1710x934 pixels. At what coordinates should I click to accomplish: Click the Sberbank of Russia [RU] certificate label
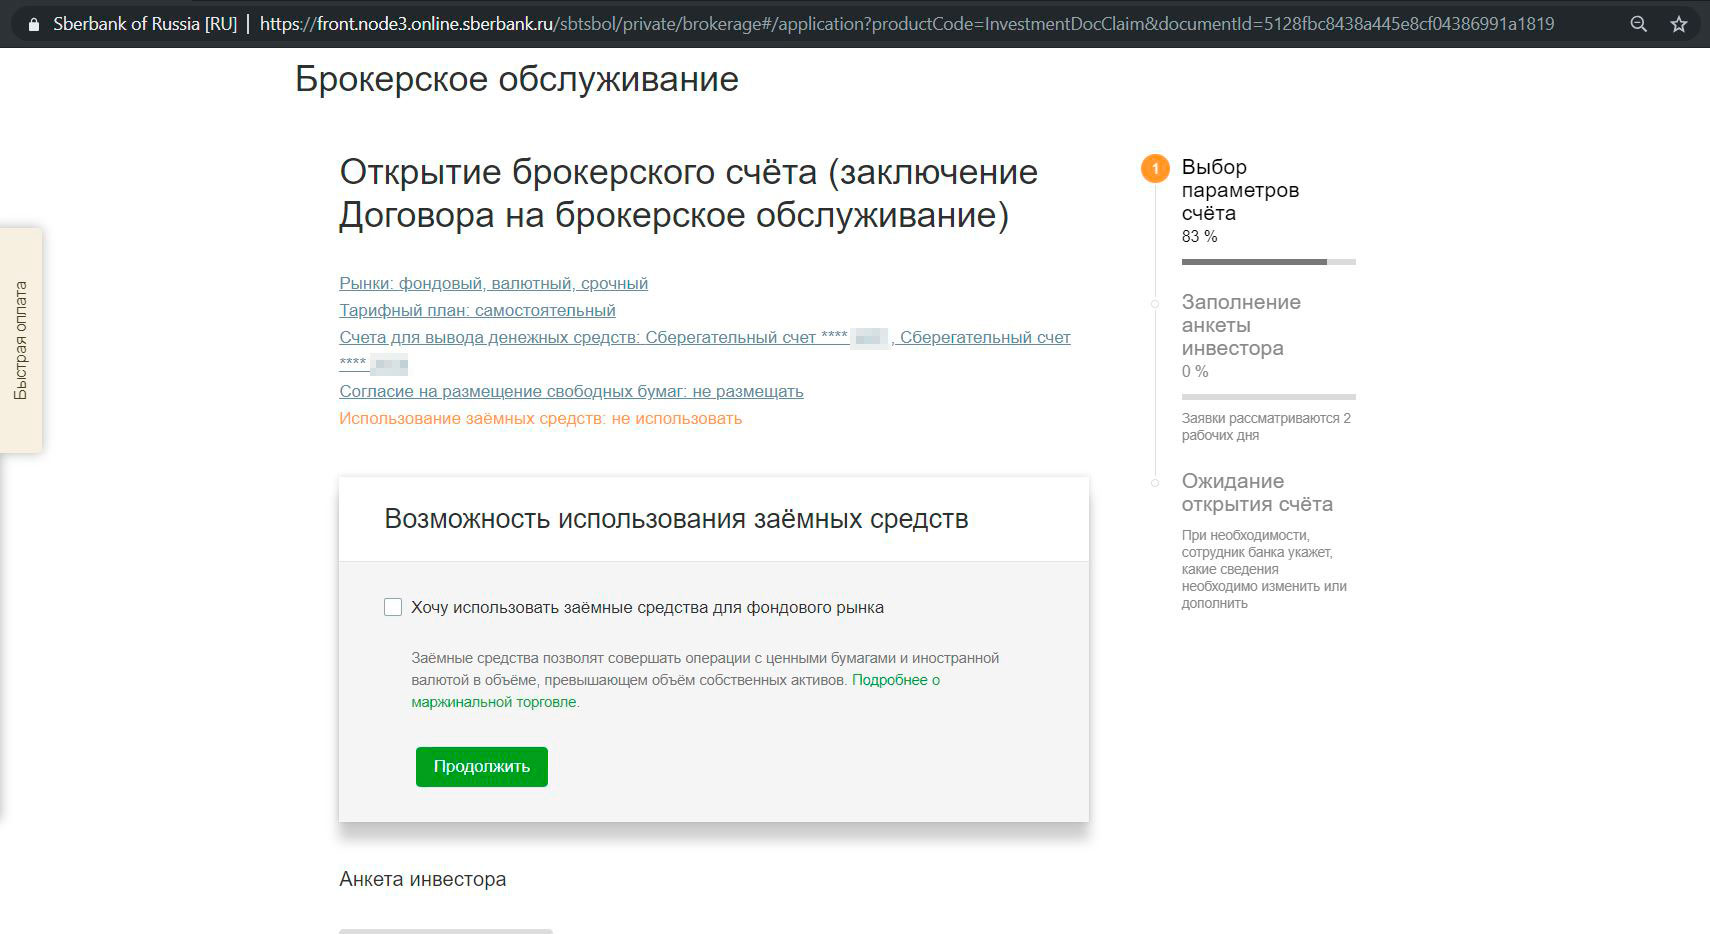[x=145, y=24]
